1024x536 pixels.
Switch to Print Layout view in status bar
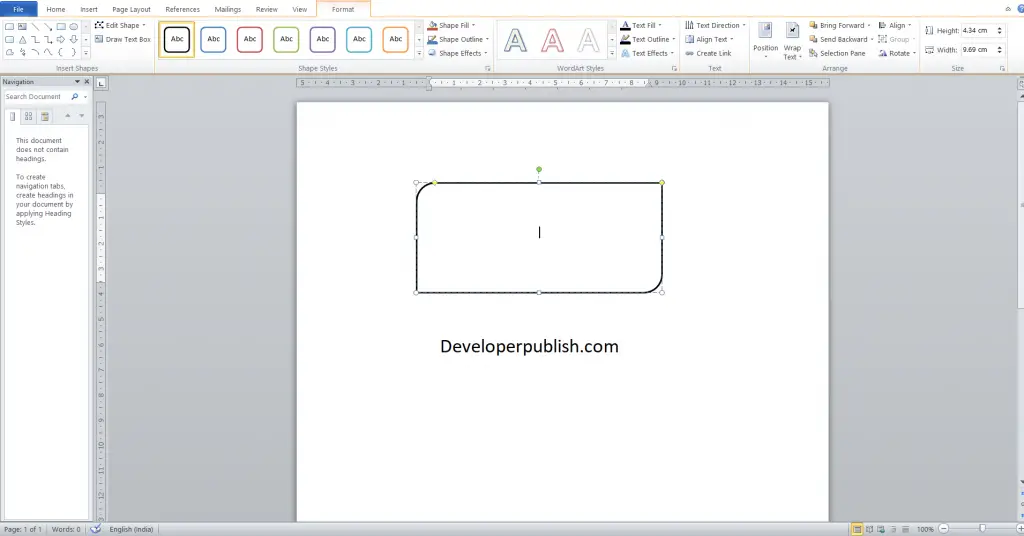[857, 529]
